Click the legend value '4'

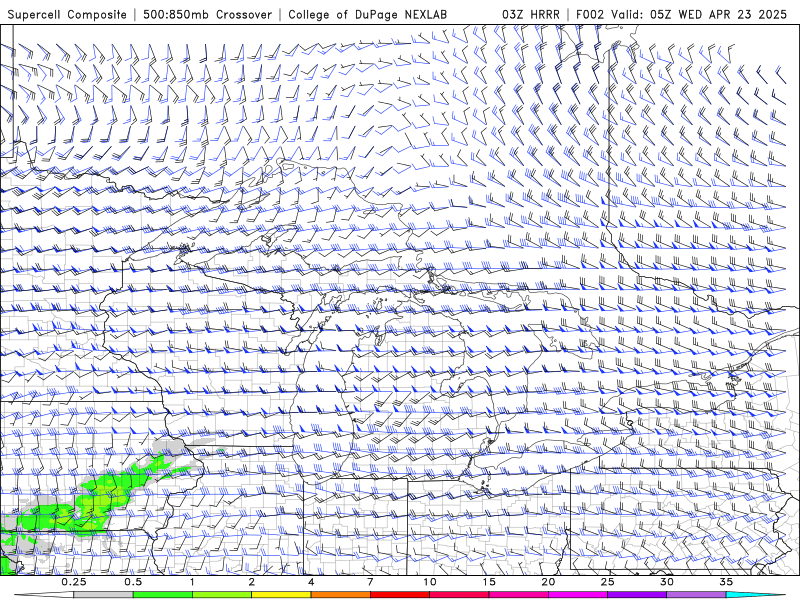[311, 582]
